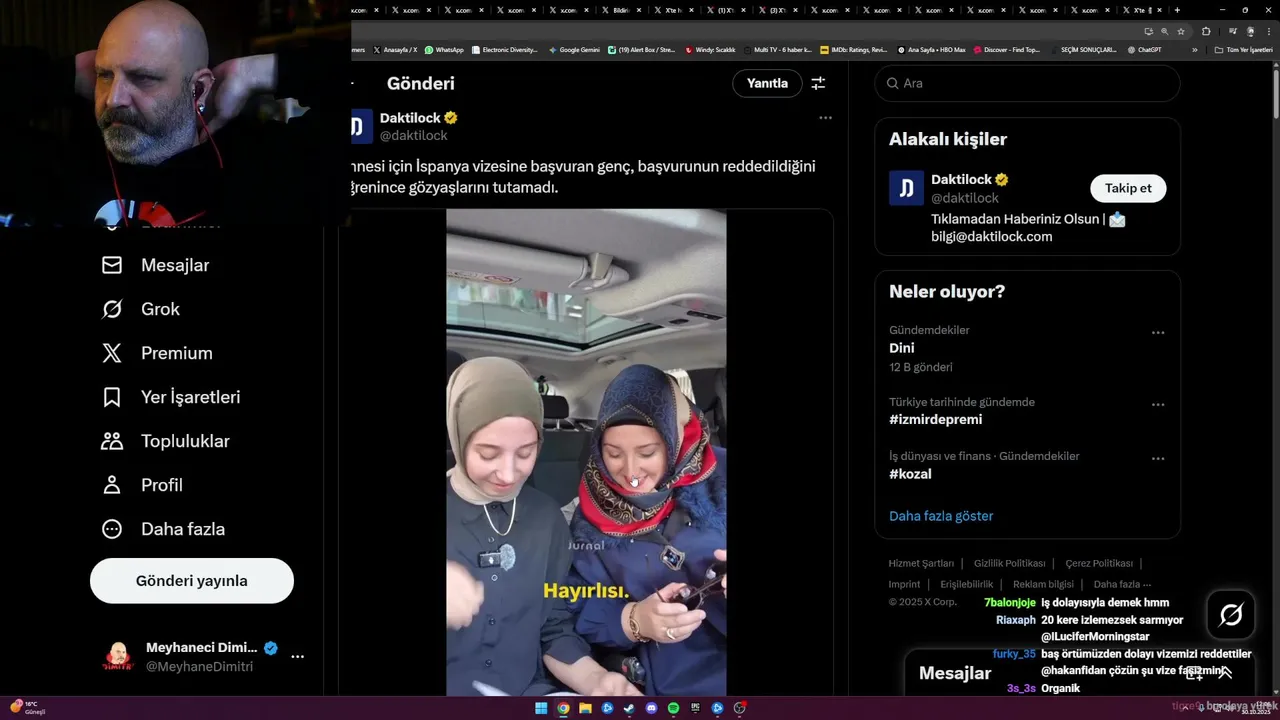This screenshot has width=1280, height=720.
Task: Play the Daktilock post video
Action: coord(586,452)
